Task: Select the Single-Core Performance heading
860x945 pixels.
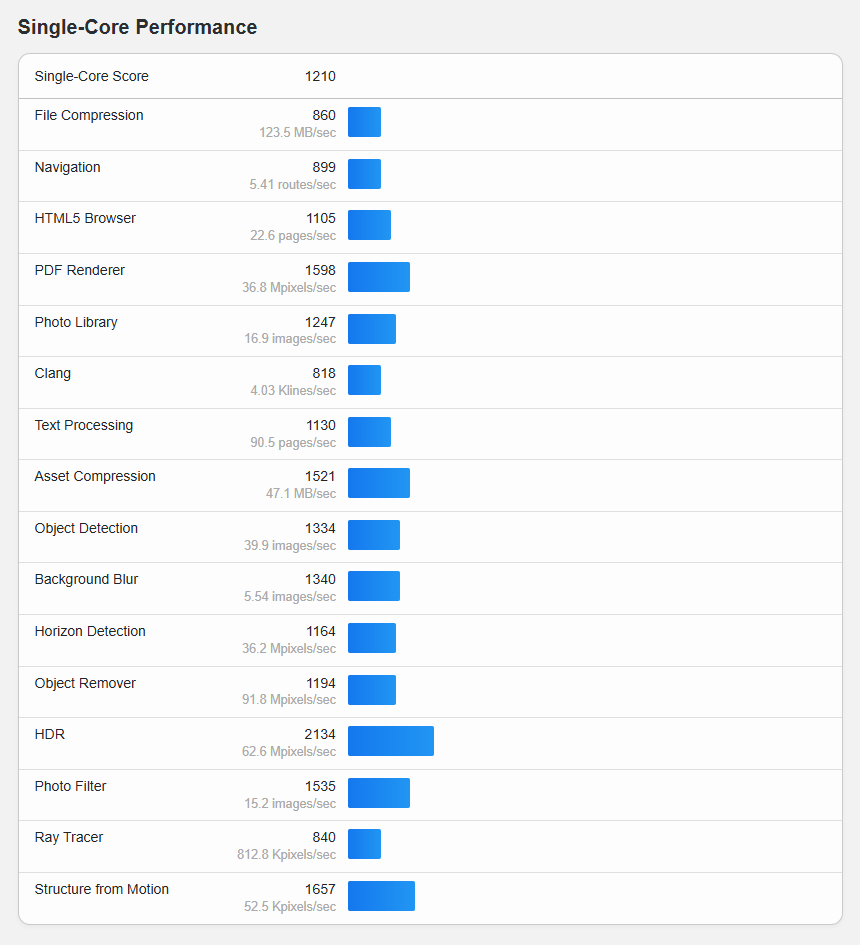Action: (137, 27)
